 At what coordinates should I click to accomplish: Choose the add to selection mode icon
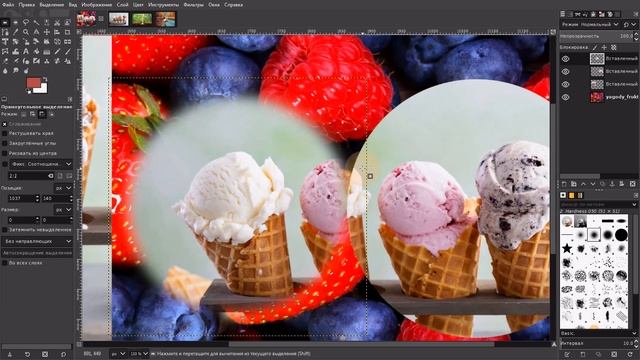[x=32, y=114]
